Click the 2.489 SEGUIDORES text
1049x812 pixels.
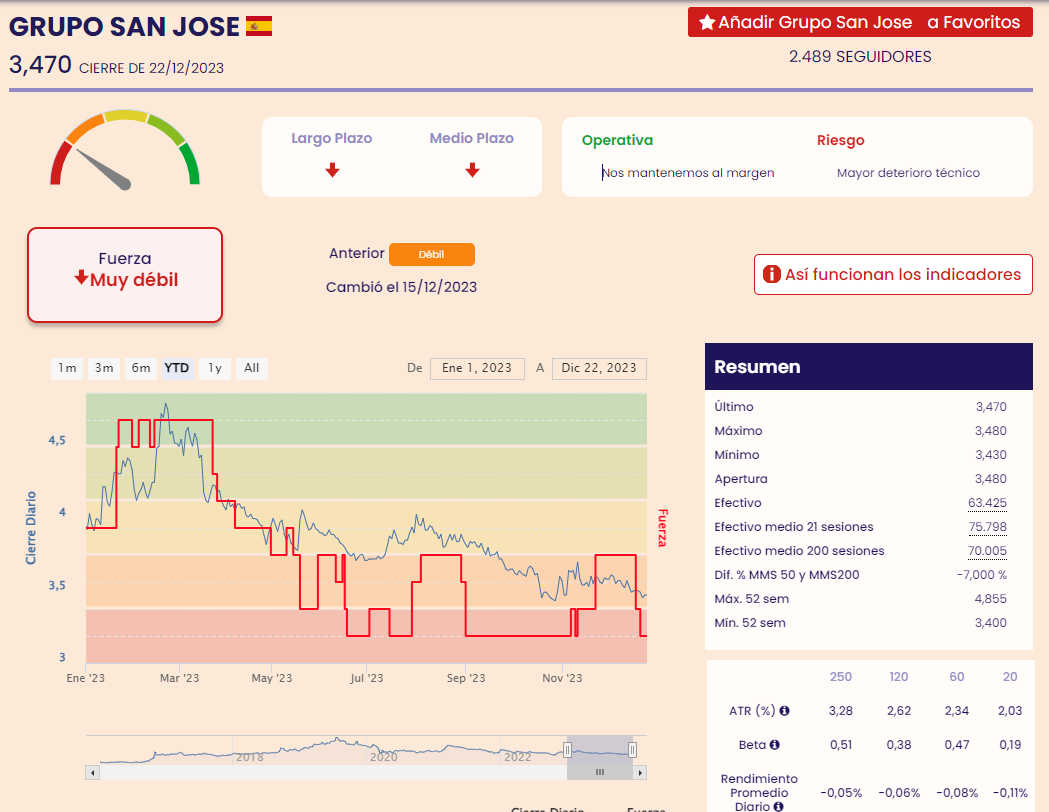(860, 57)
